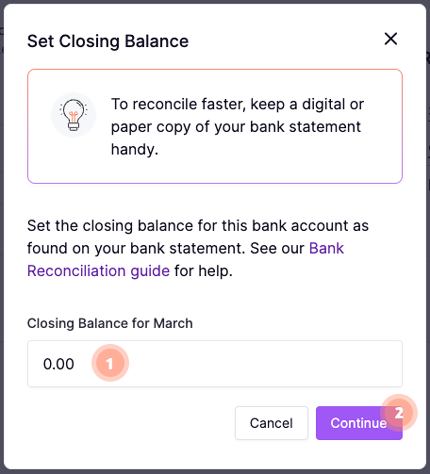Click the 'for help.' text after link
Screen dimensions: 430x474
point(203,271)
